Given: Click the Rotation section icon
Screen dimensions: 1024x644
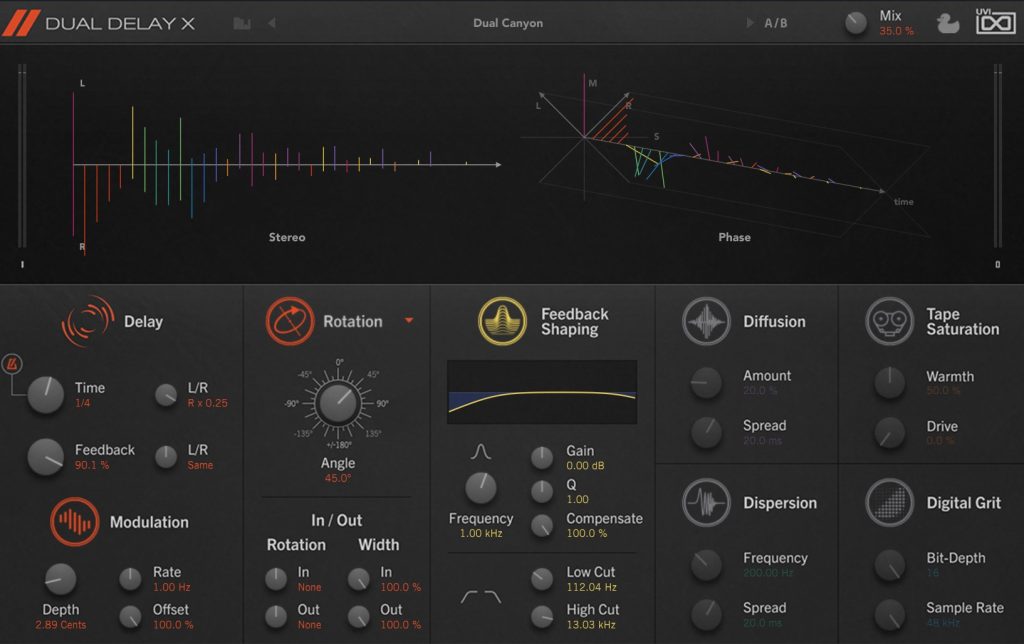Looking at the screenshot, I should (290, 321).
